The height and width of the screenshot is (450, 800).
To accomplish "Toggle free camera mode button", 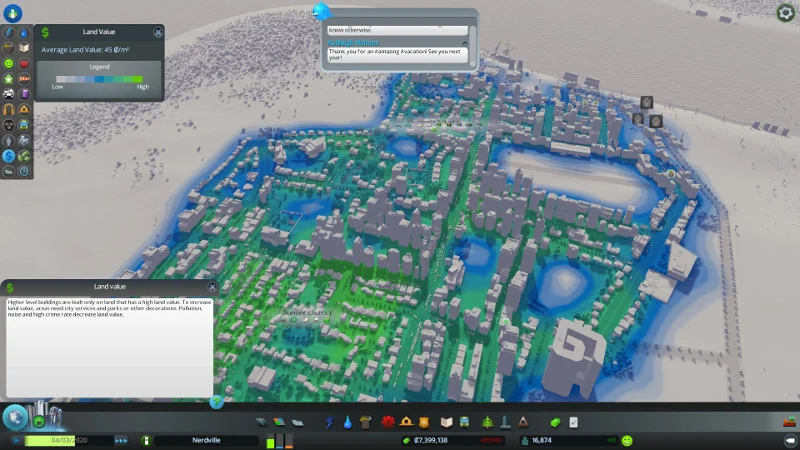I will 790,440.
